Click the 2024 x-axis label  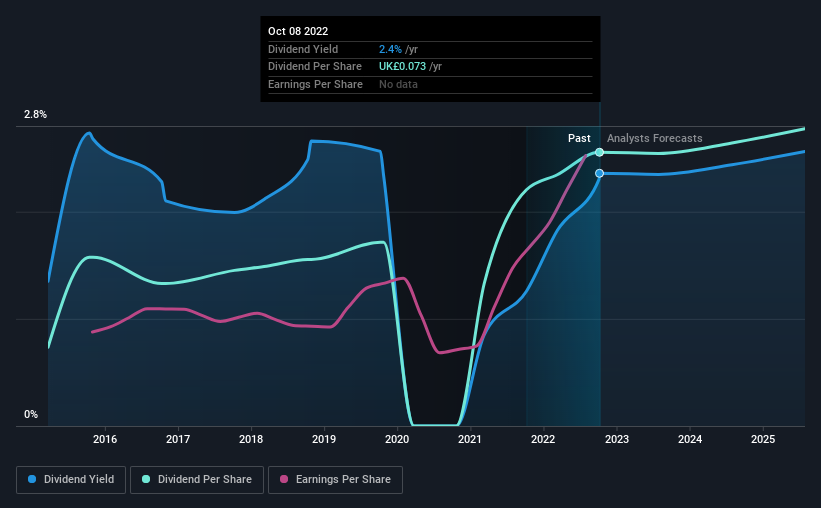[x=690, y=439]
